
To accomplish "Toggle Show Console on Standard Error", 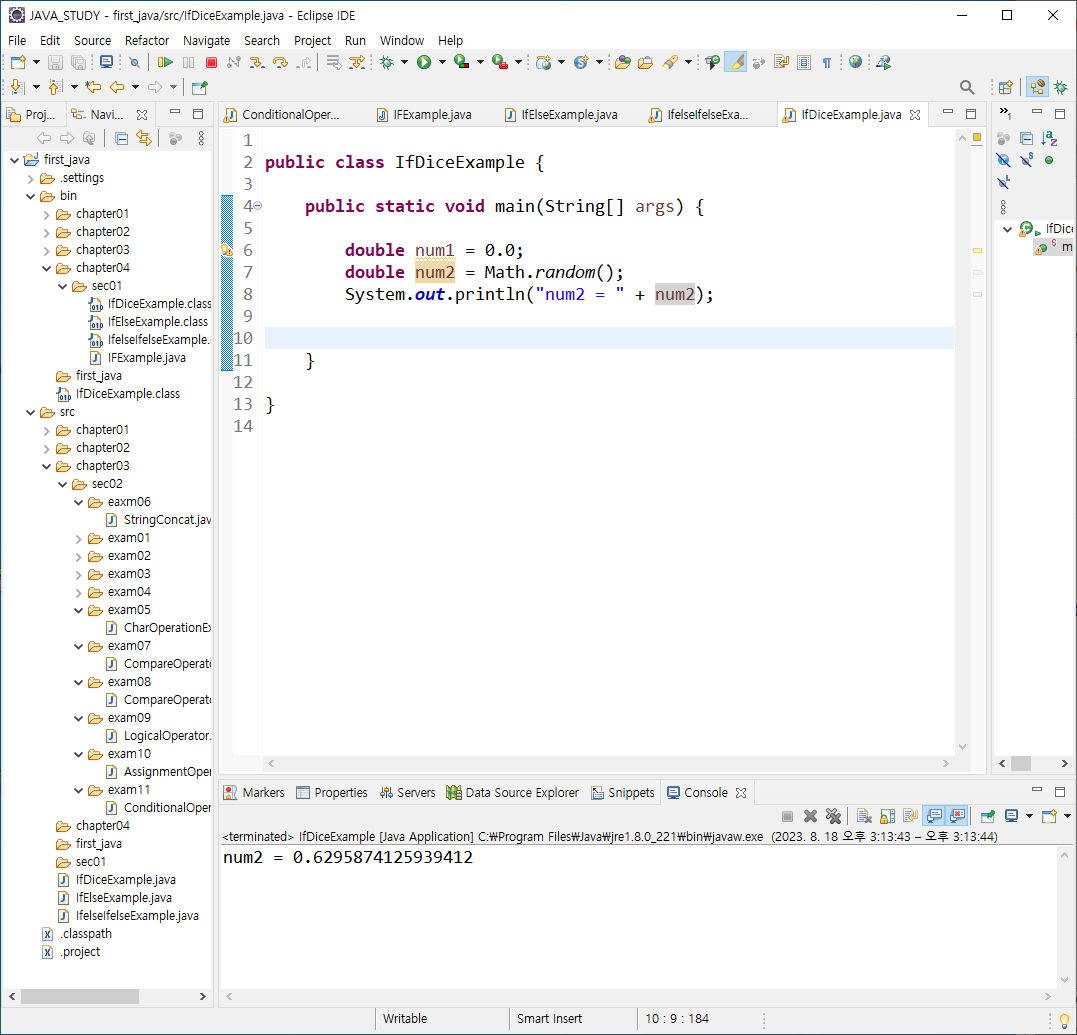I will (957, 816).
